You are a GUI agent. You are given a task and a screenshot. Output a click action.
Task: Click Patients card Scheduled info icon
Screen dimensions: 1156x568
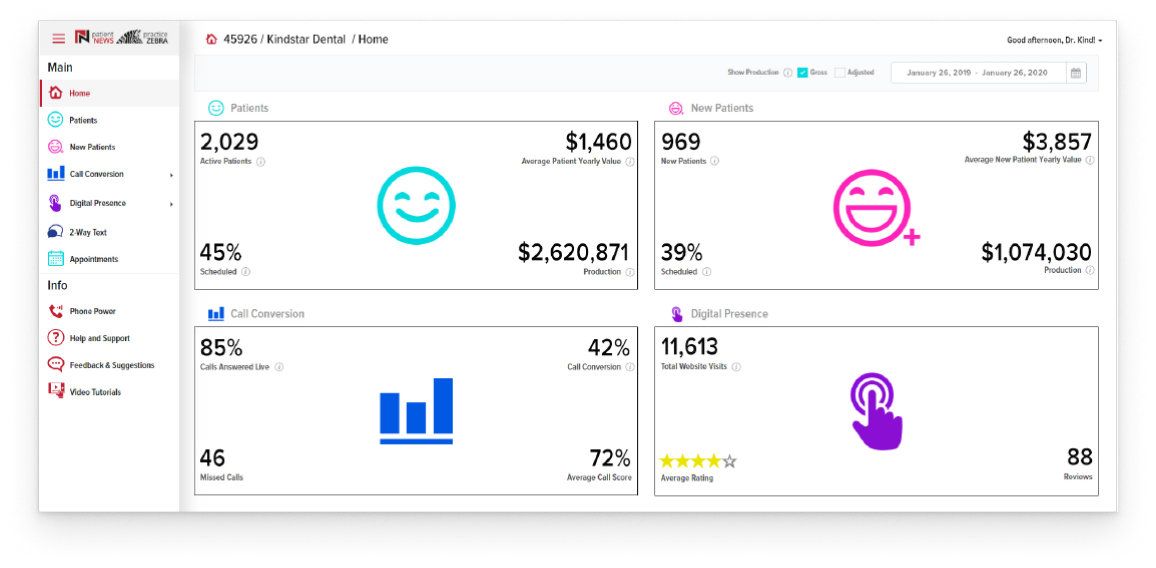pos(246,271)
